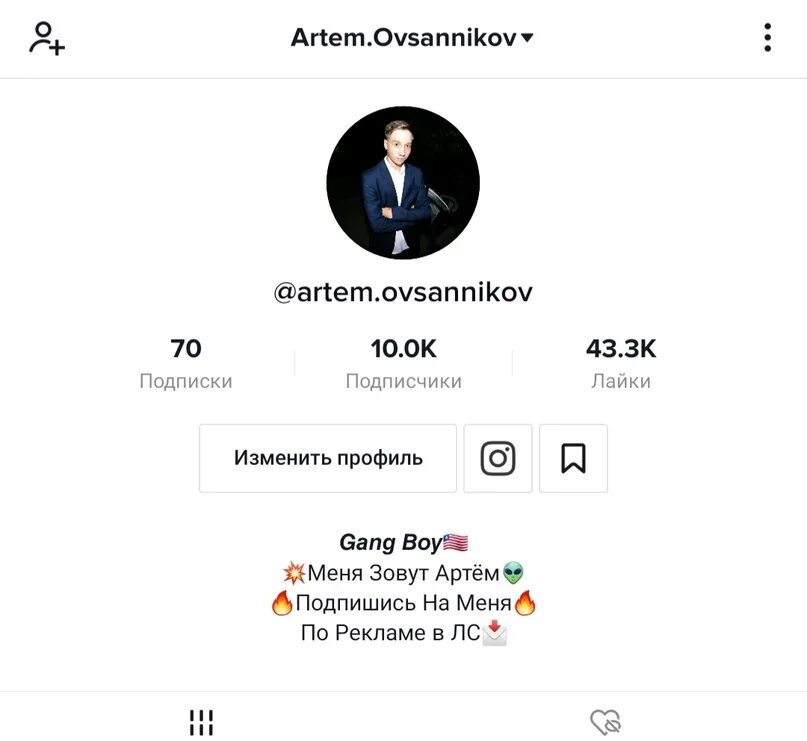Screen dimensions: 807x741
Task: Switch to the videos grid tab
Action: pos(201,722)
